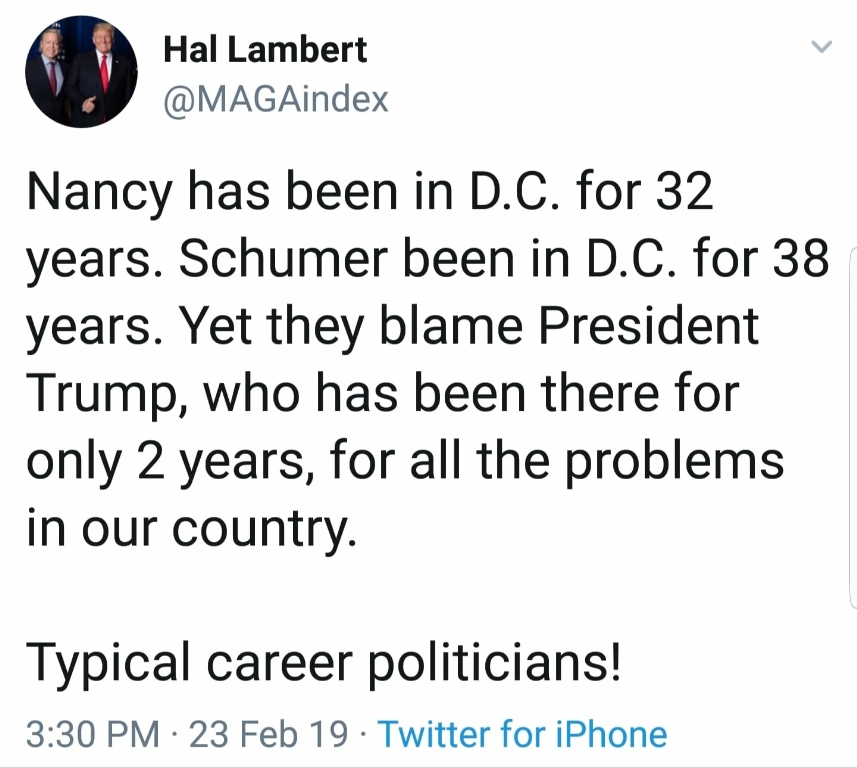Click the 23 Feb 19 date
Screen dimensions: 857x768
coord(268,734)
